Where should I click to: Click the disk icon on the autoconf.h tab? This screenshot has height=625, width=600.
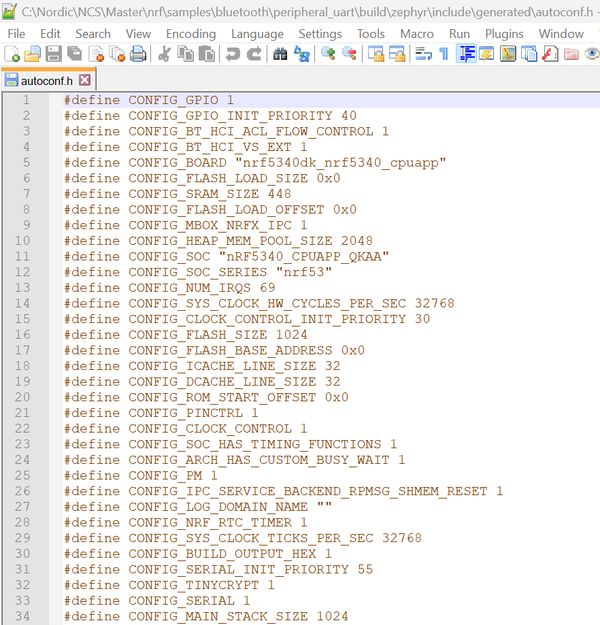click(11, 81)
